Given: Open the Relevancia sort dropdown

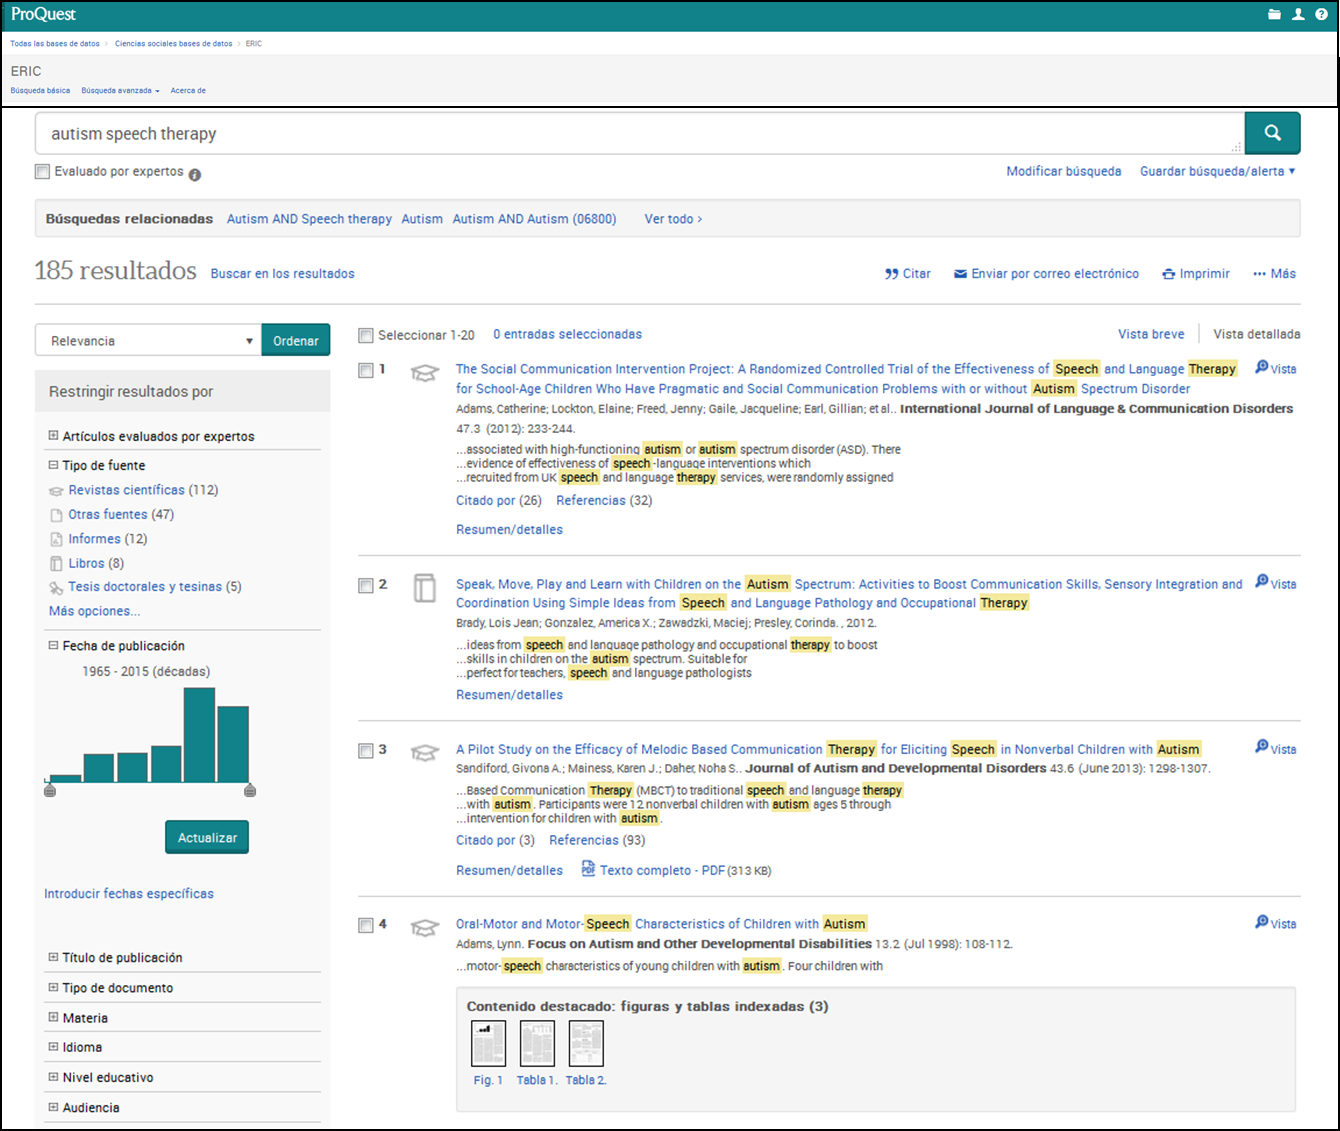Looking at the screenshot, I should tap(148, 340).
